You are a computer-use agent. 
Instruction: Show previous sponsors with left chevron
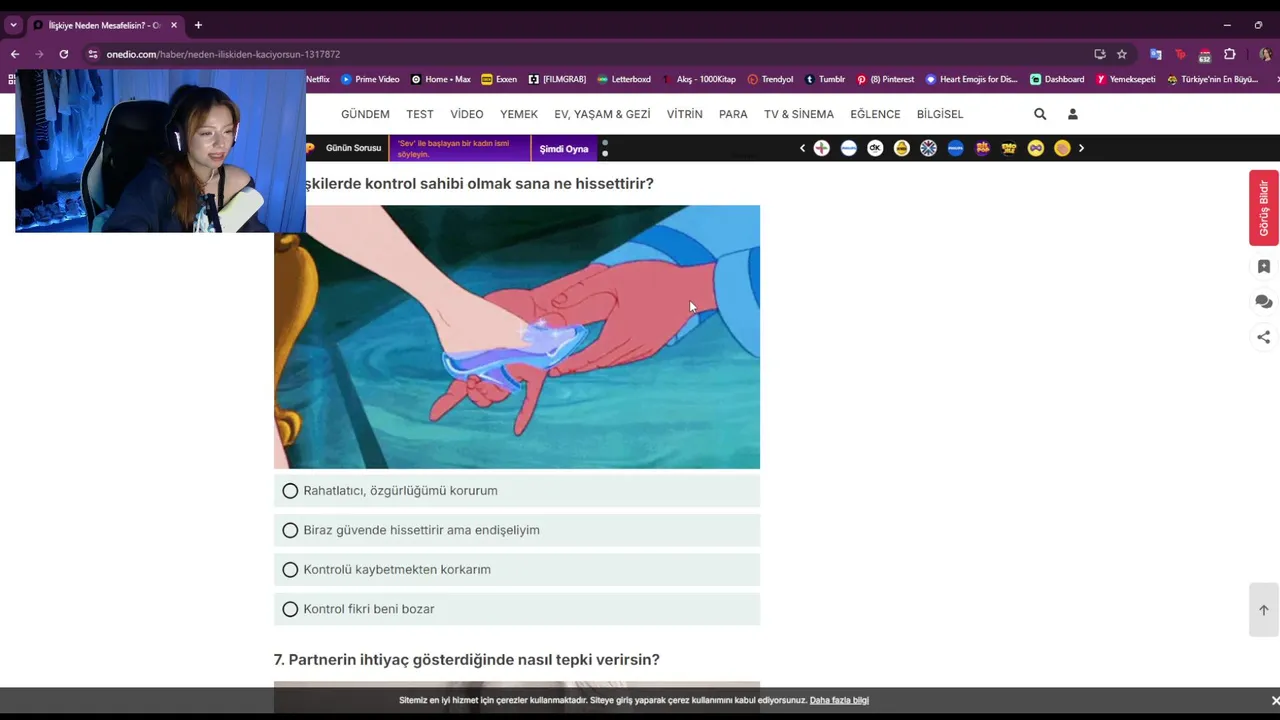tap(802, 148)
